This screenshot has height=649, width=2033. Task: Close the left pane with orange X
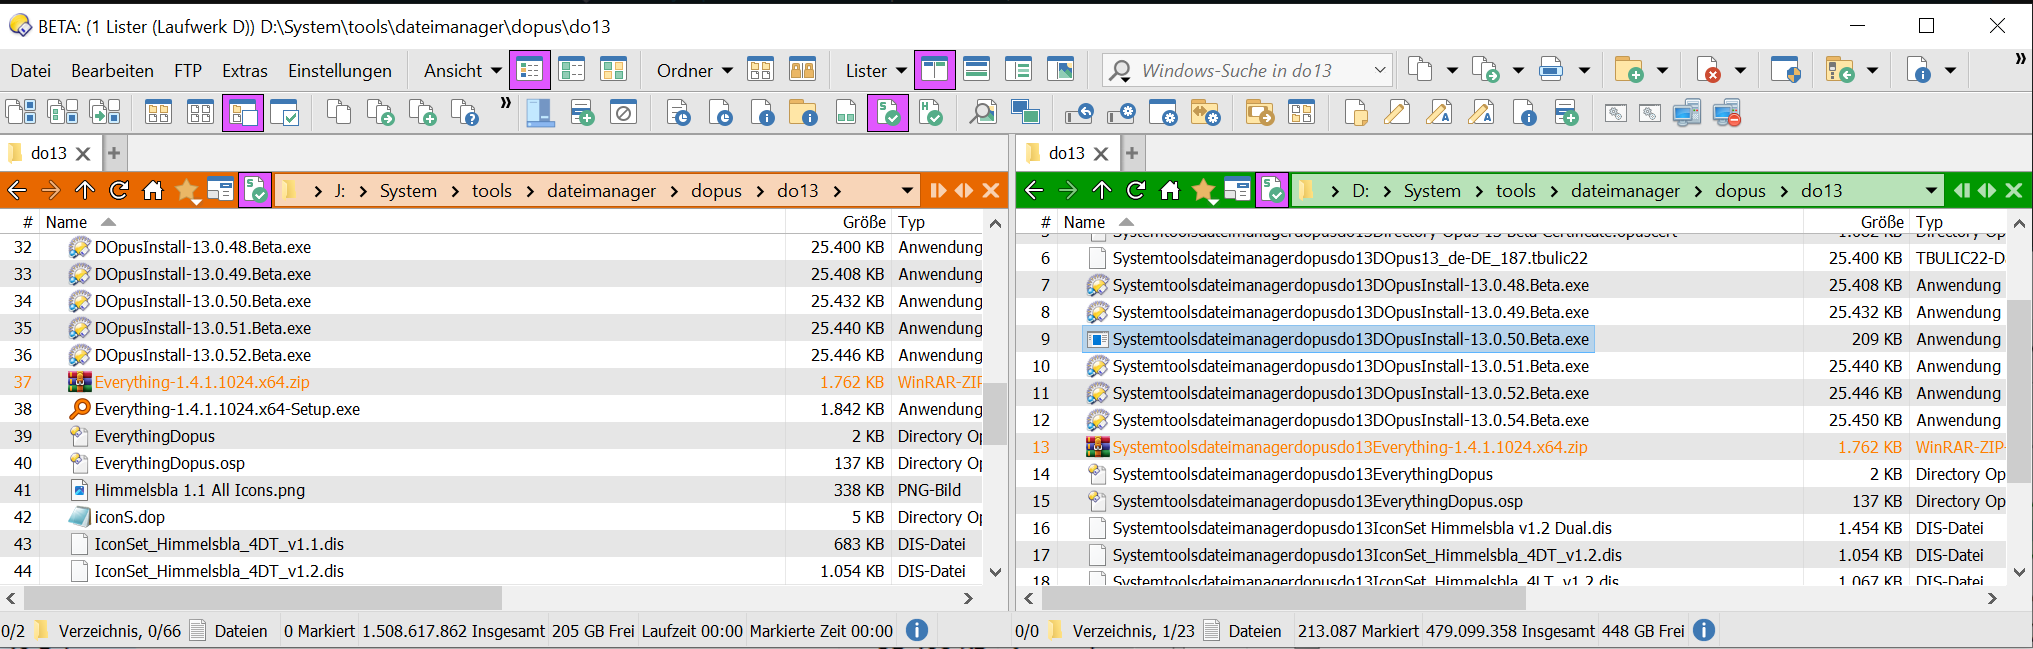pos(991,190)
